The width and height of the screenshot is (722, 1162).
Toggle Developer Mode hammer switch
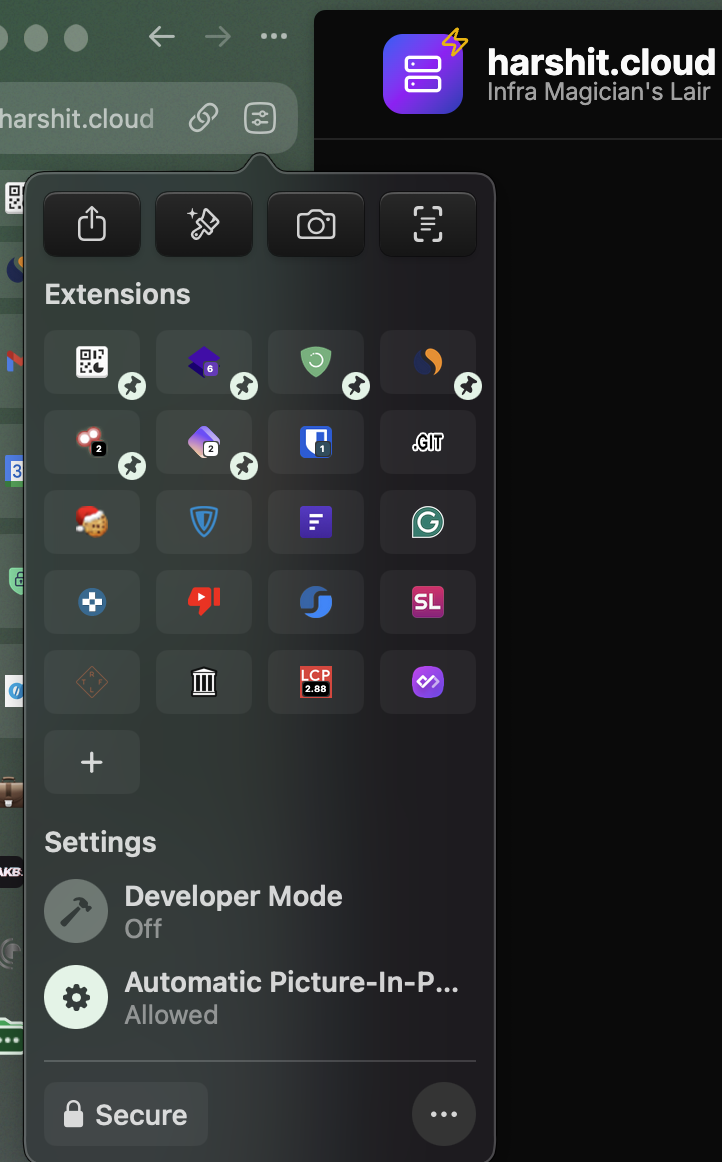(x=76, y=911)
